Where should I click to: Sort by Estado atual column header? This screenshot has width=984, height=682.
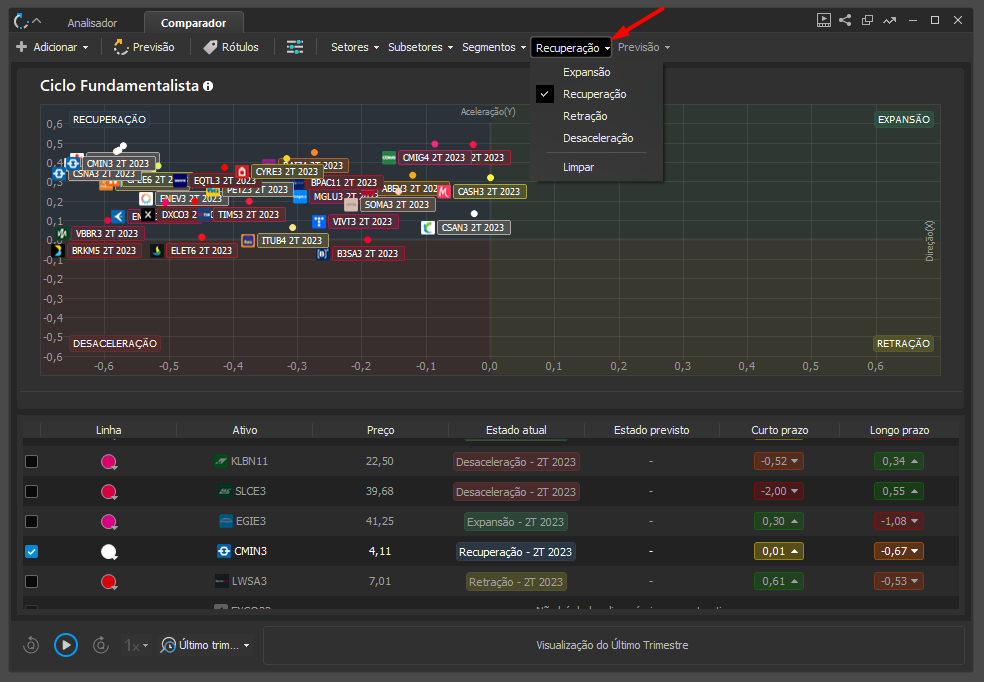pos(516,430)
